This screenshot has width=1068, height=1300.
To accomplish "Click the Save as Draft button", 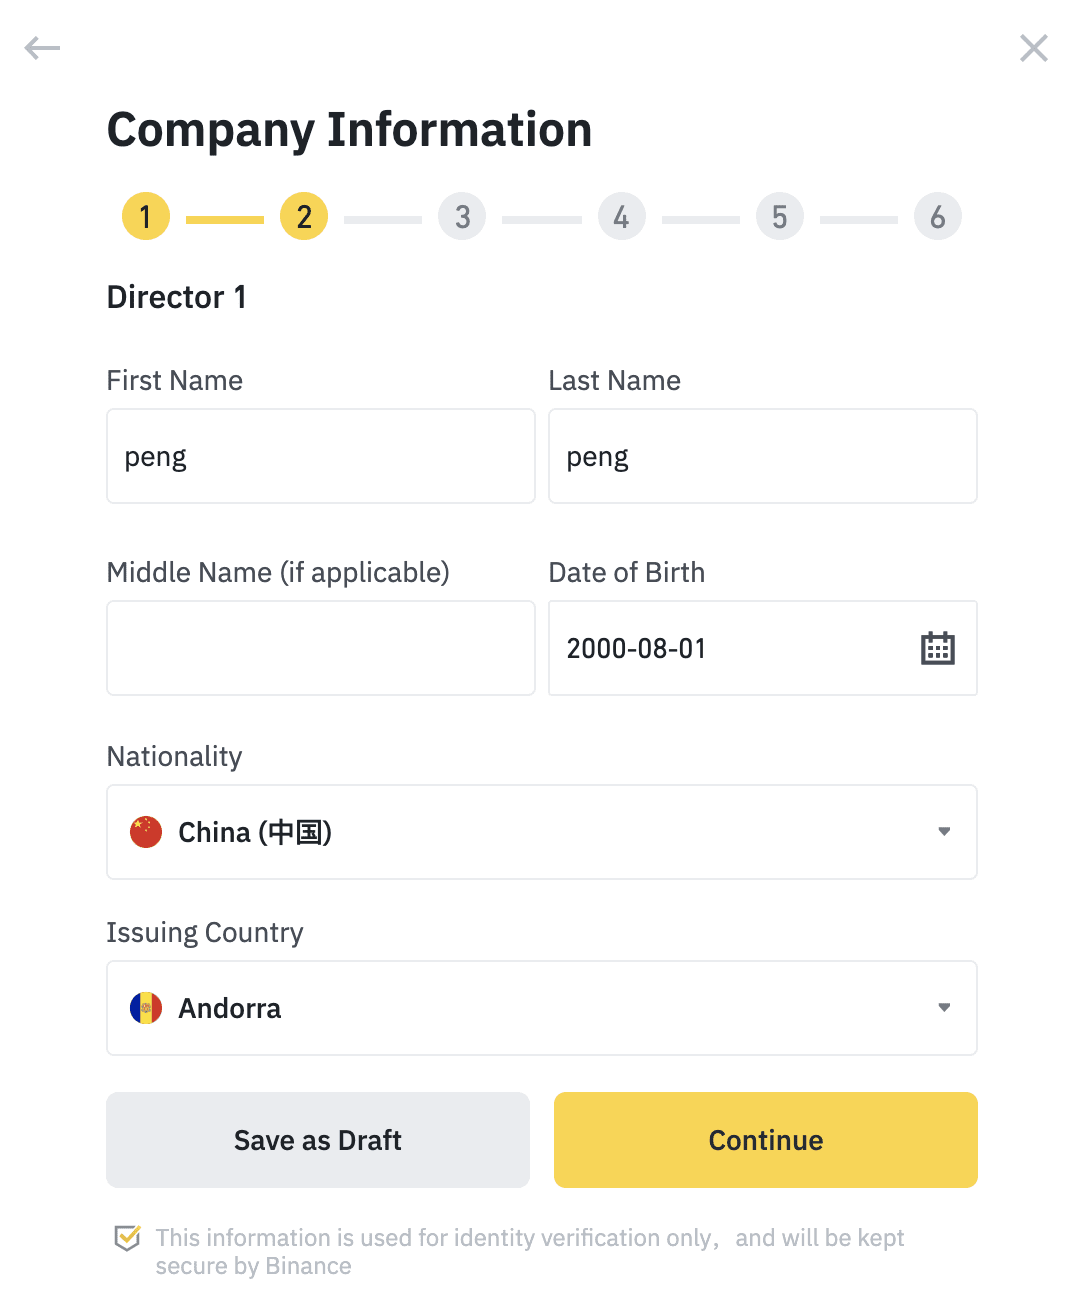I will coord(318,1140).
